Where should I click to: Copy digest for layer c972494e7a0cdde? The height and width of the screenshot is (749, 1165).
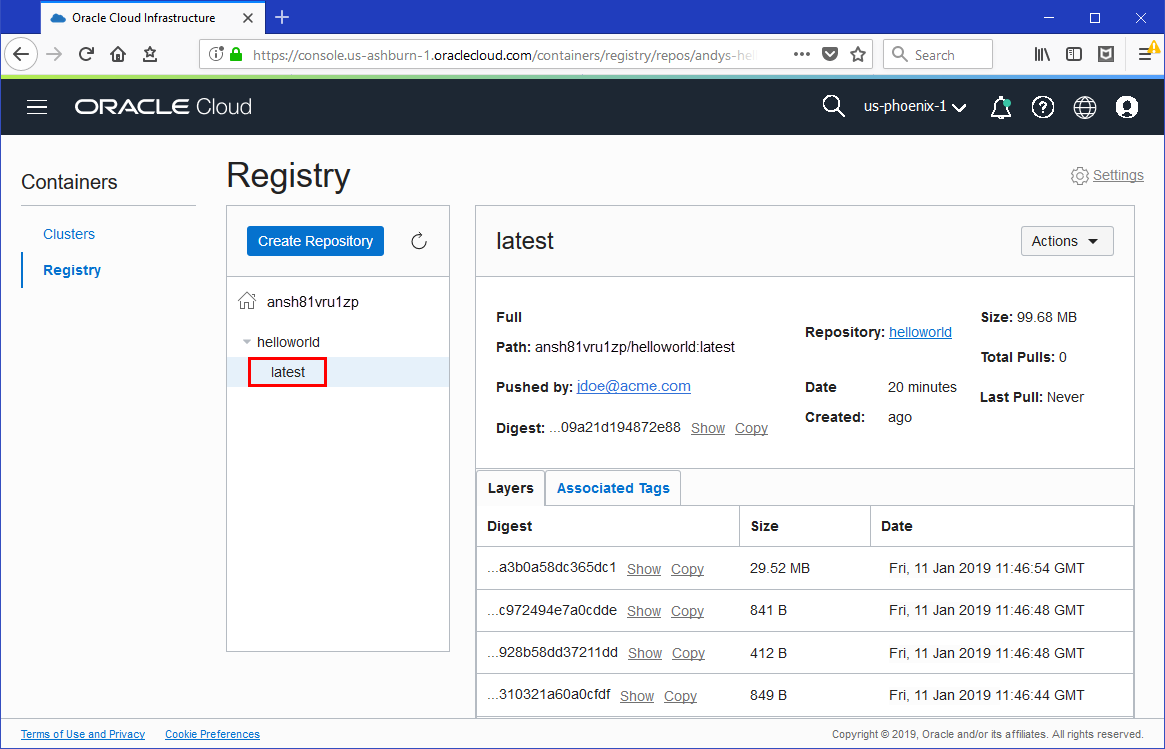pos(687,612)
